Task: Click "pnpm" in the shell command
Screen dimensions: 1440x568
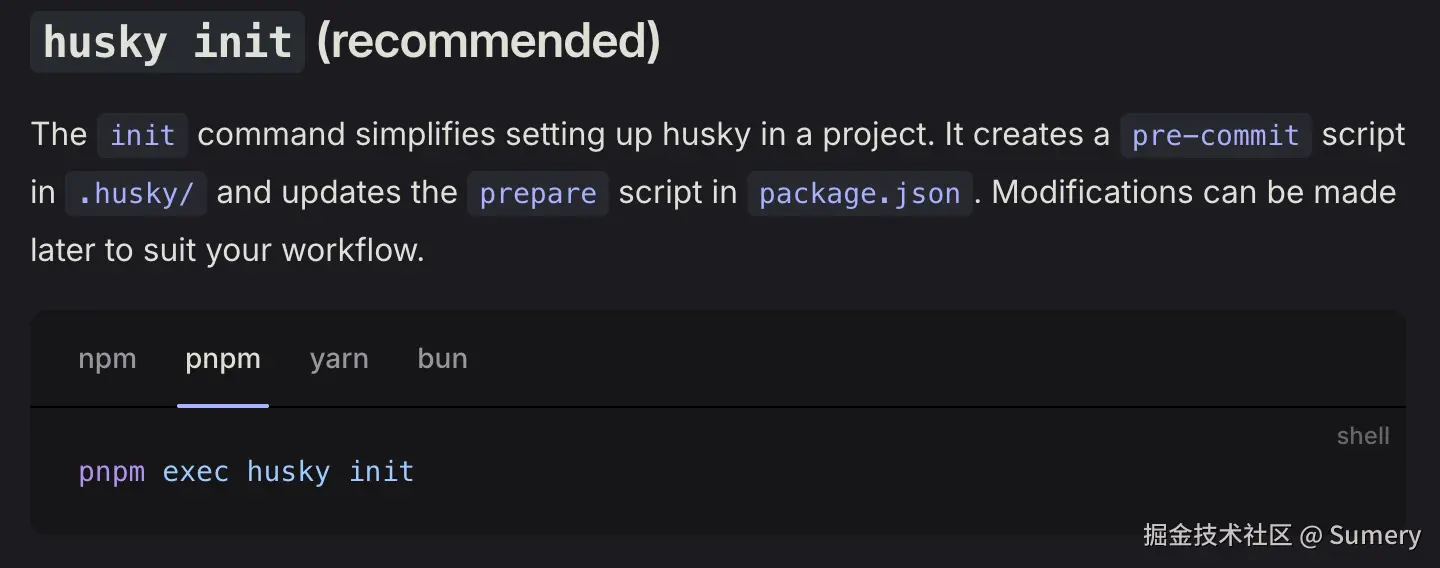Action: [112, 472]
